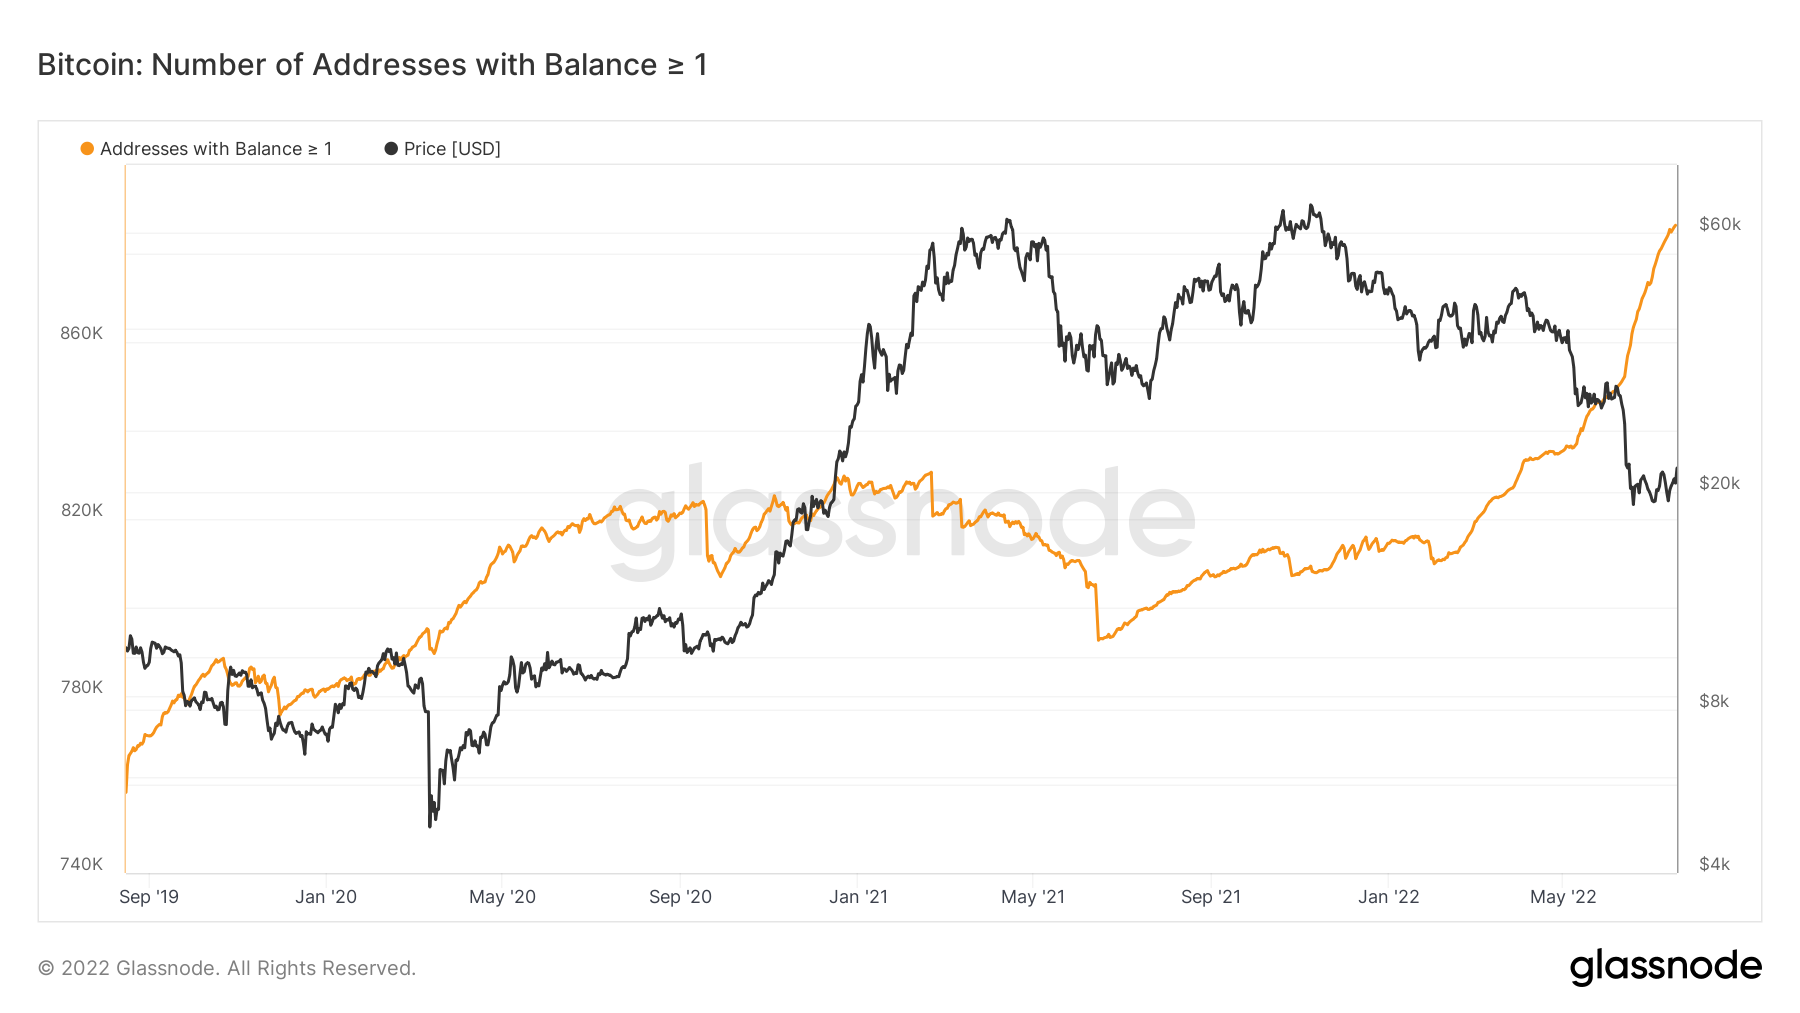Select the Jan '20 x-axis label
The image size is (1800, 1013).
(326, 897)
